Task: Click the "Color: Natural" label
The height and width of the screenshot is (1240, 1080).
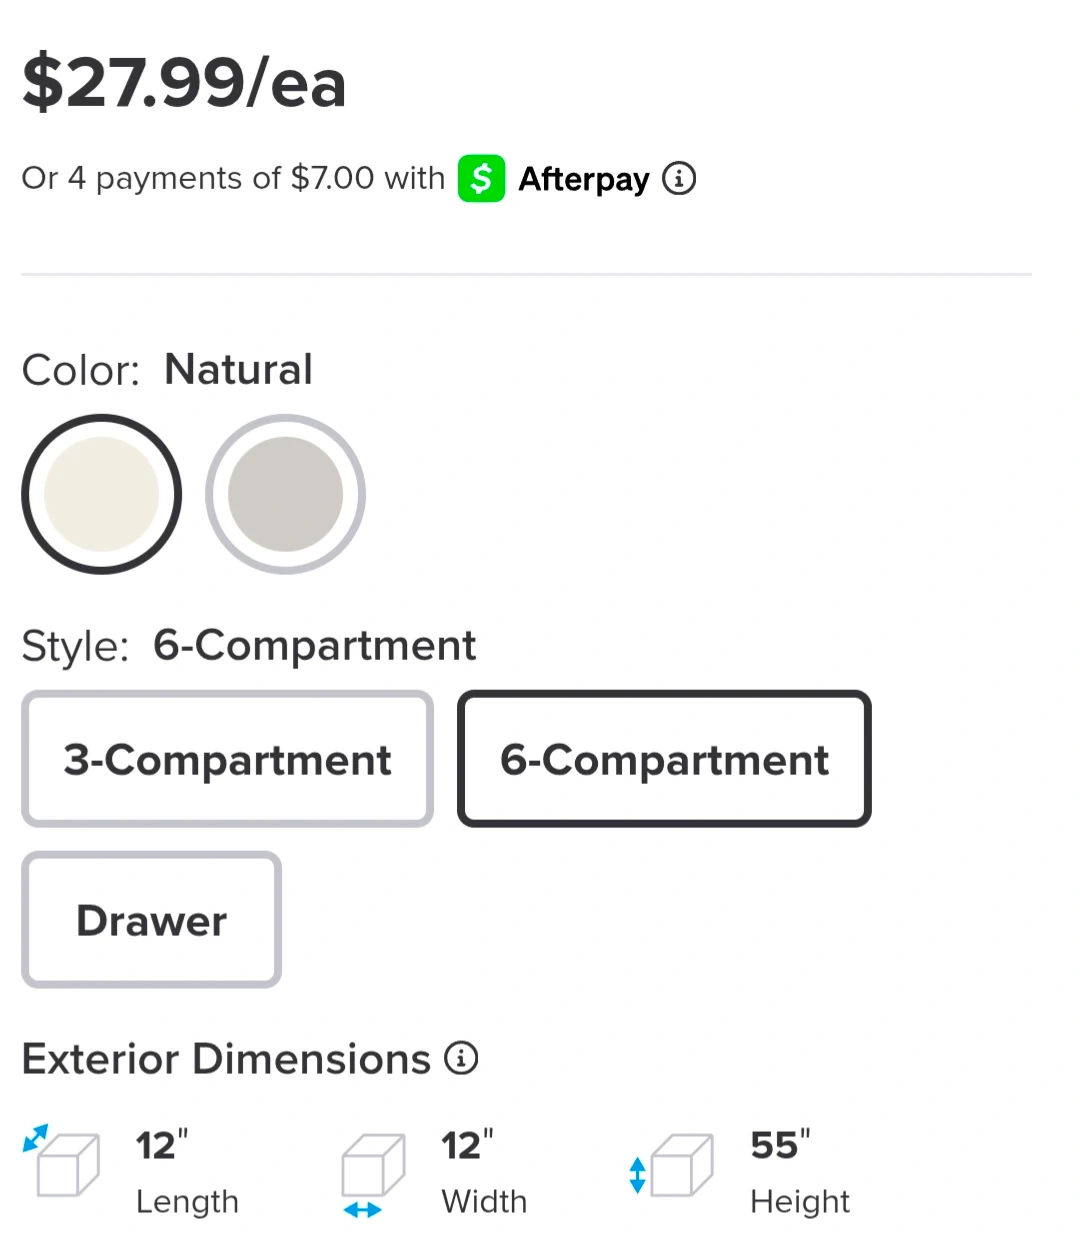Action: click(167, 370)
